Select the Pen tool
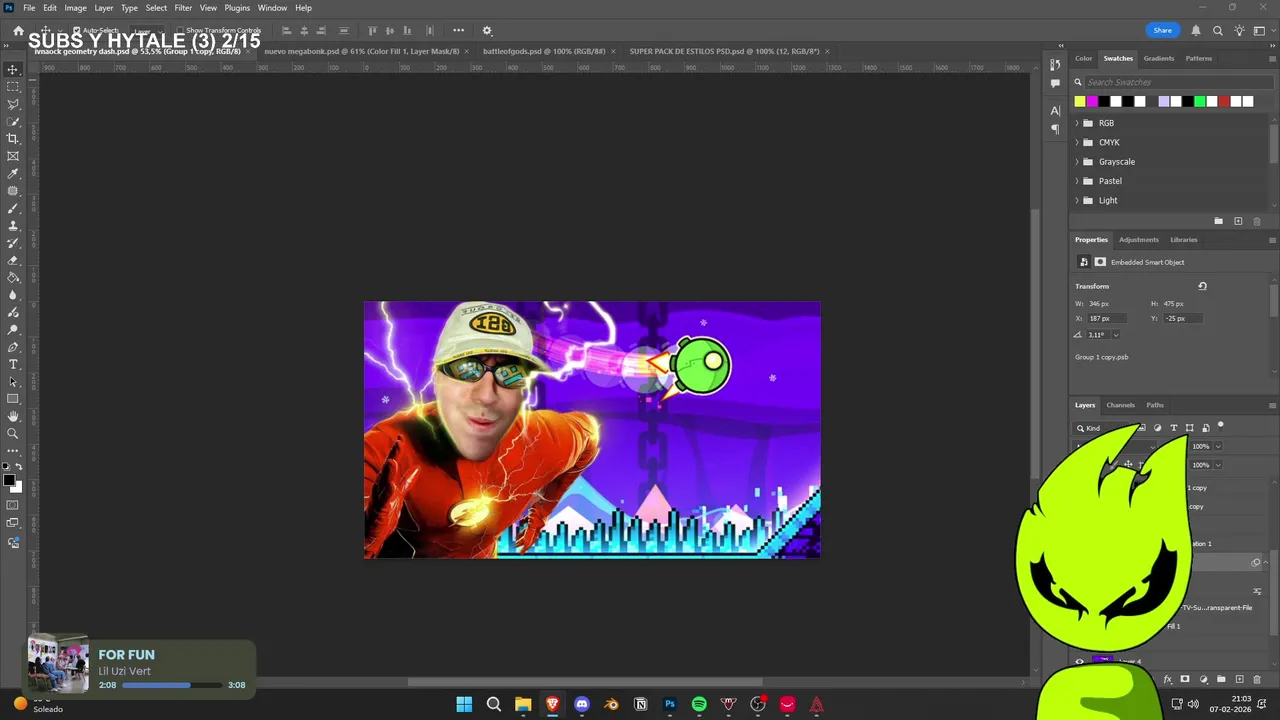The image size is (1280, 720). [x=13, y=347]
